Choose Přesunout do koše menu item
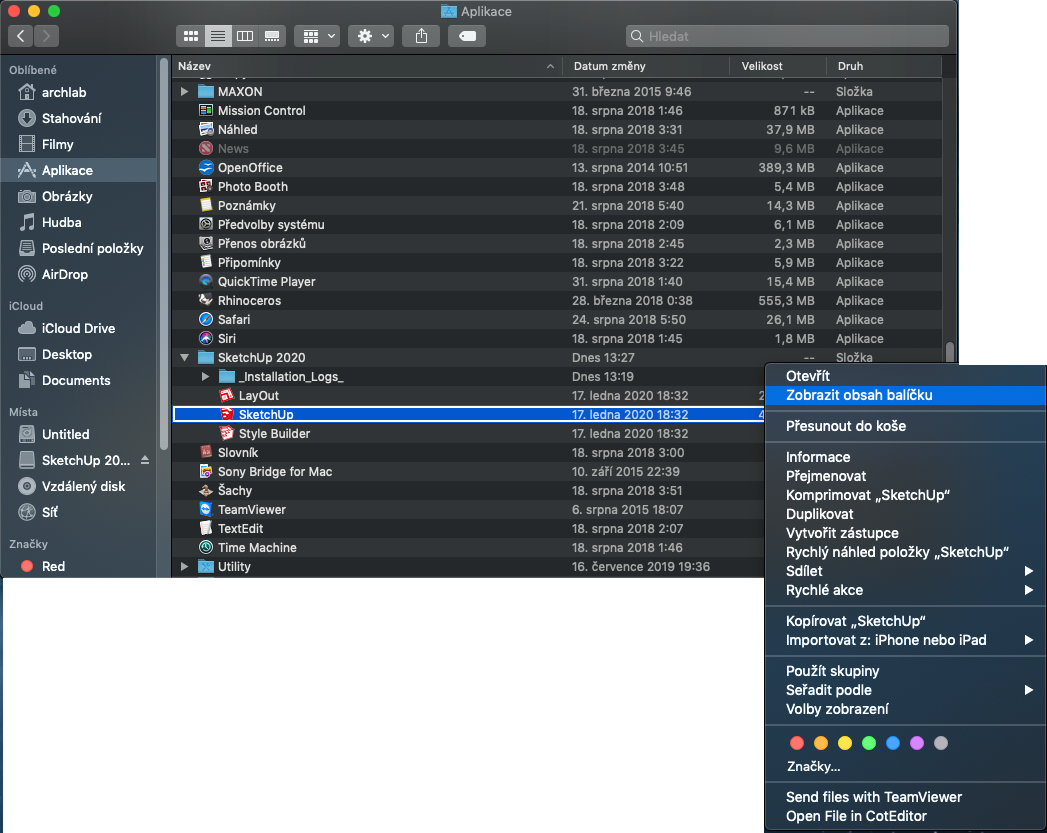1047x833 pixels. [905, 426]
